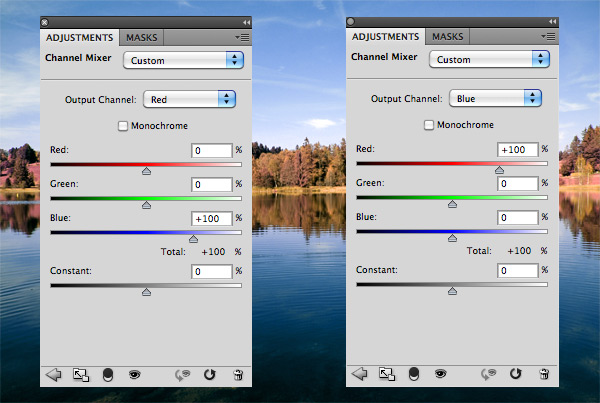This screenshot has height=403, width=600.
Task: Click Constant value field in left panel
Action: (212, 271)
